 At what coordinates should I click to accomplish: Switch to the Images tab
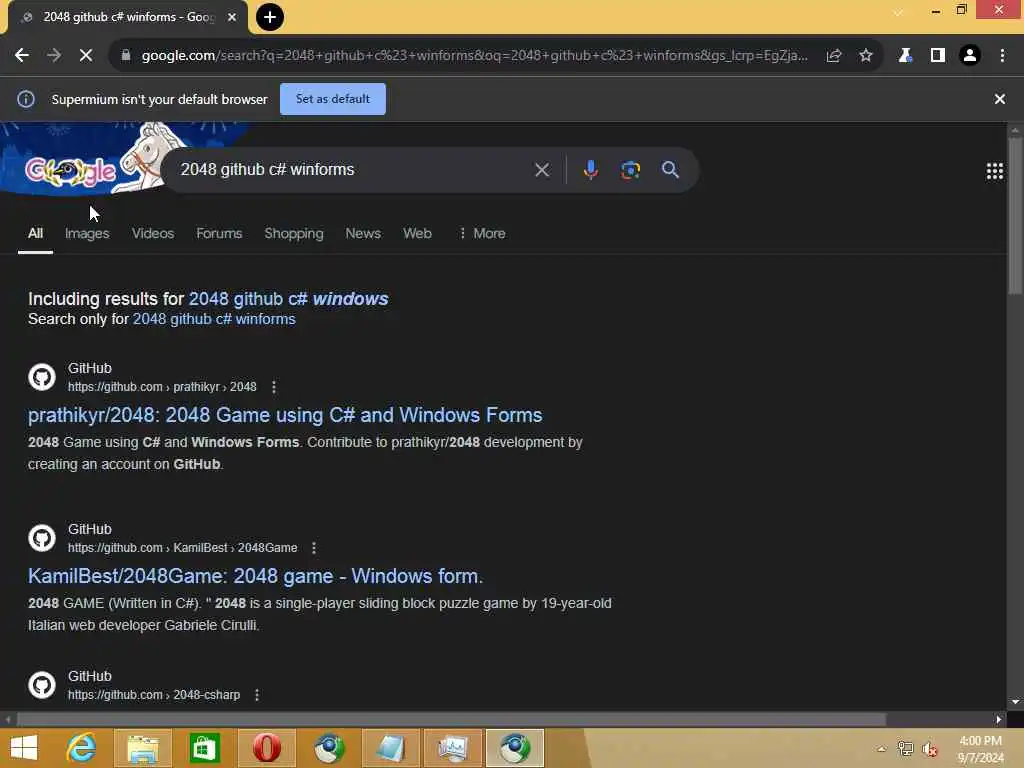(x=87, y=233)
